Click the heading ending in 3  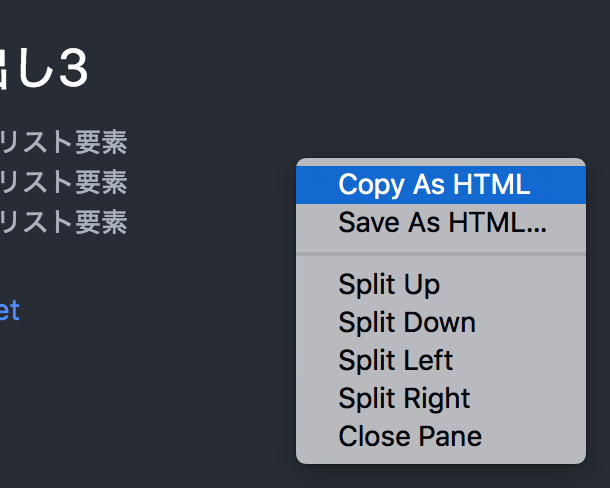pos(45,70)
